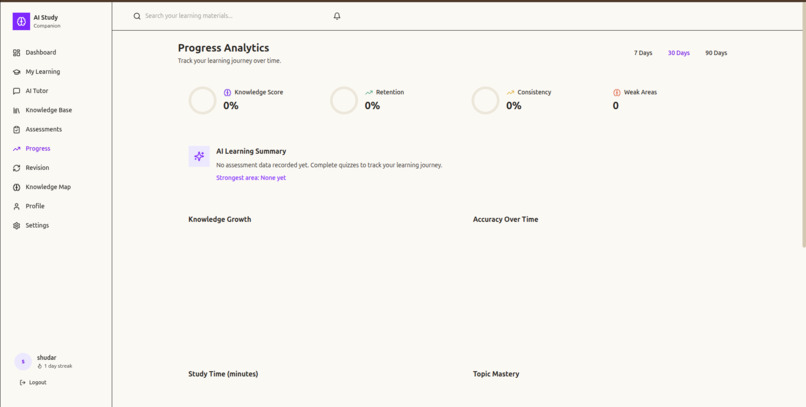The height and width of the screenshot is (407, 806).
Task: Click the Settings gear icon
Action: click(16, 226)
